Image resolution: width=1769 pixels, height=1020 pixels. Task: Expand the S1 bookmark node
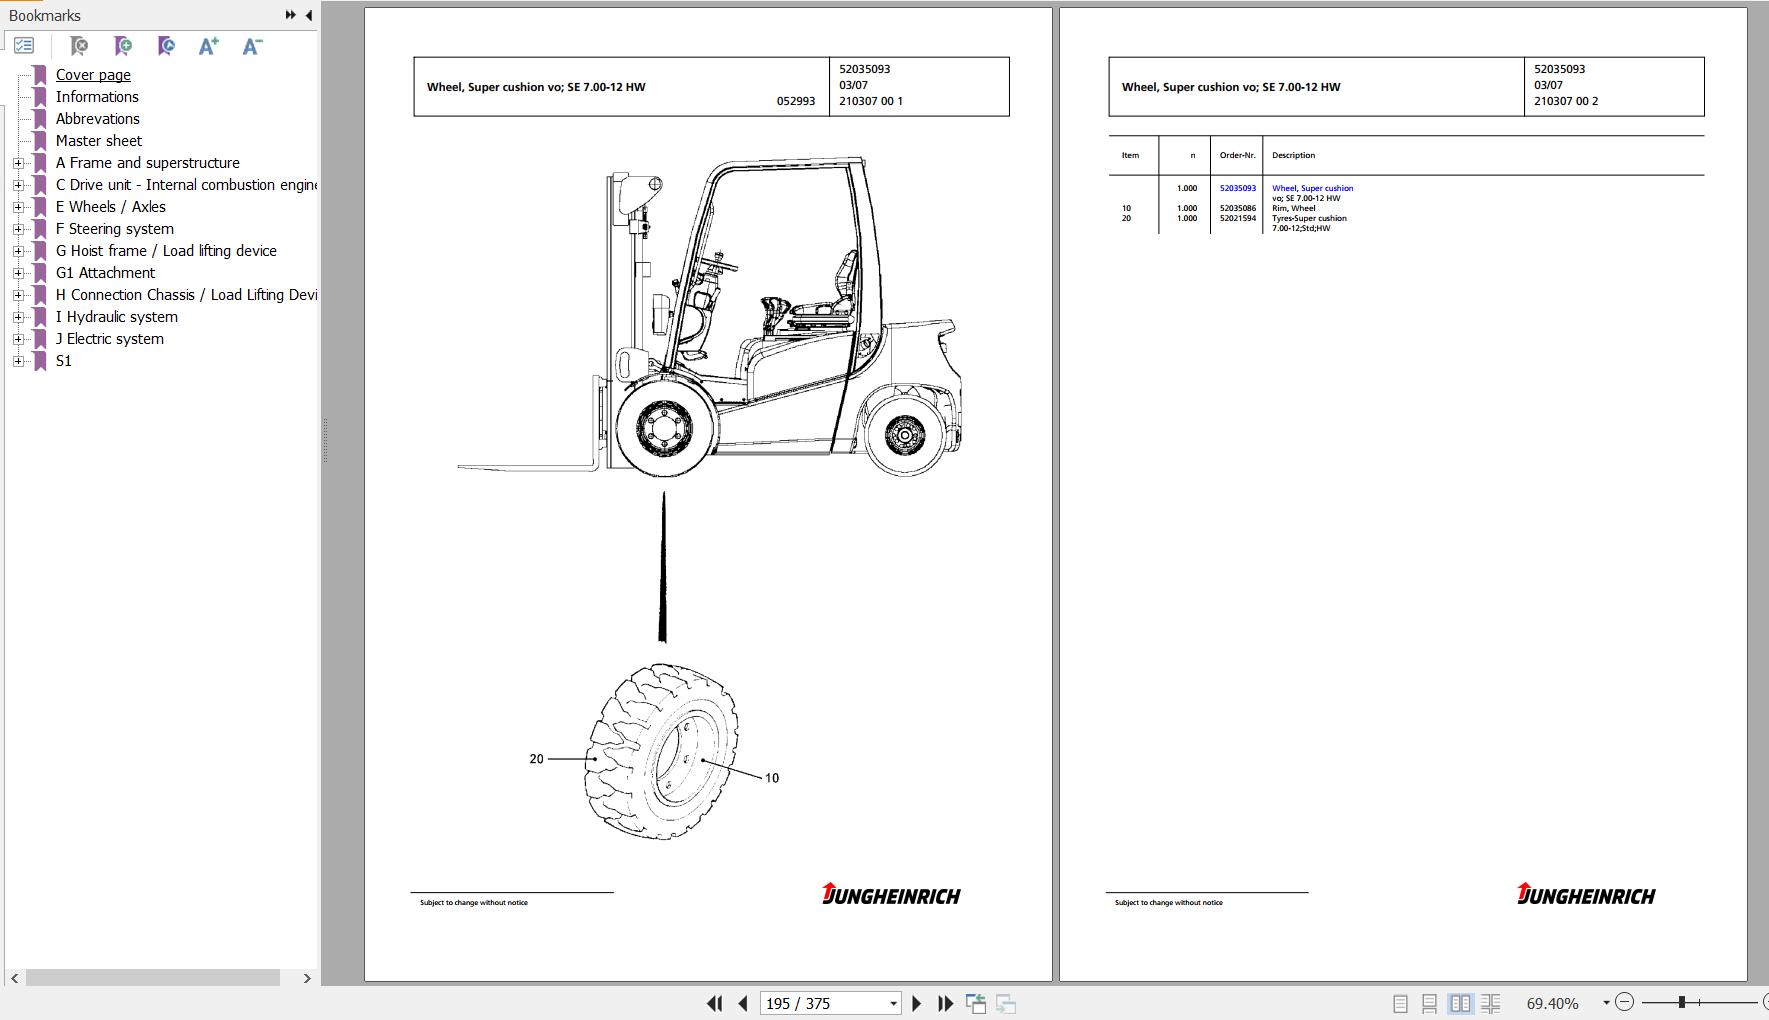18,361
